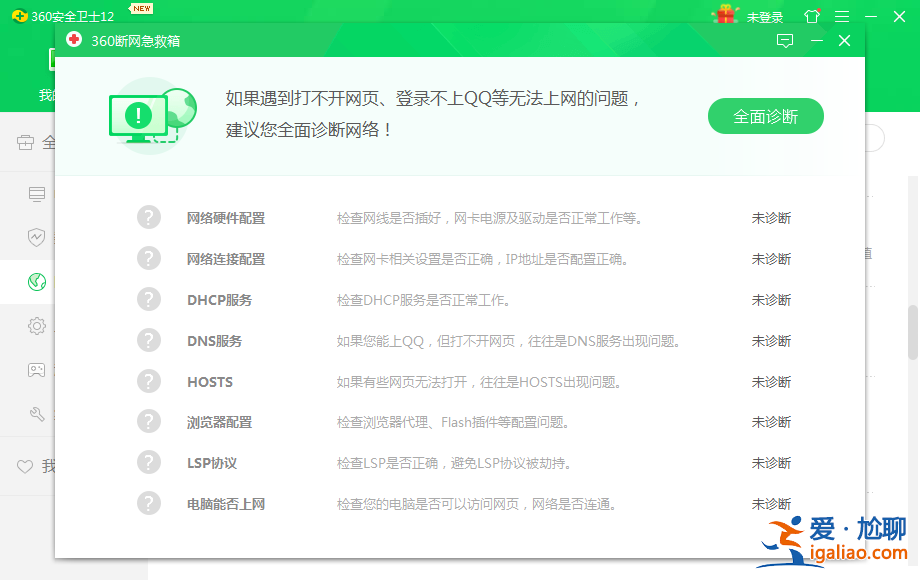Click 未诊断 status next to DNS服务

pyautogui.click(x=771, y=340)
